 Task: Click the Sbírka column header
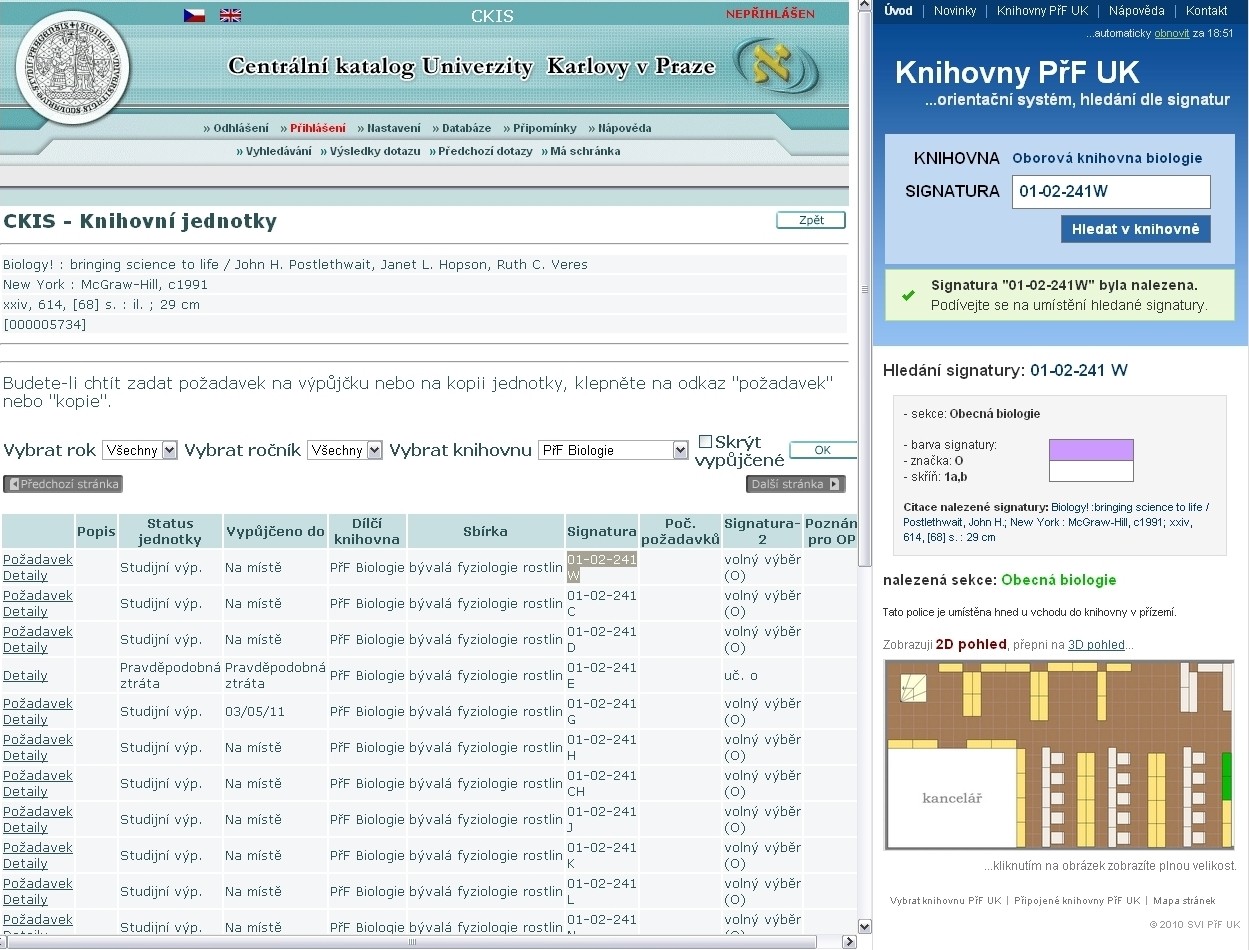coord(486,531)
